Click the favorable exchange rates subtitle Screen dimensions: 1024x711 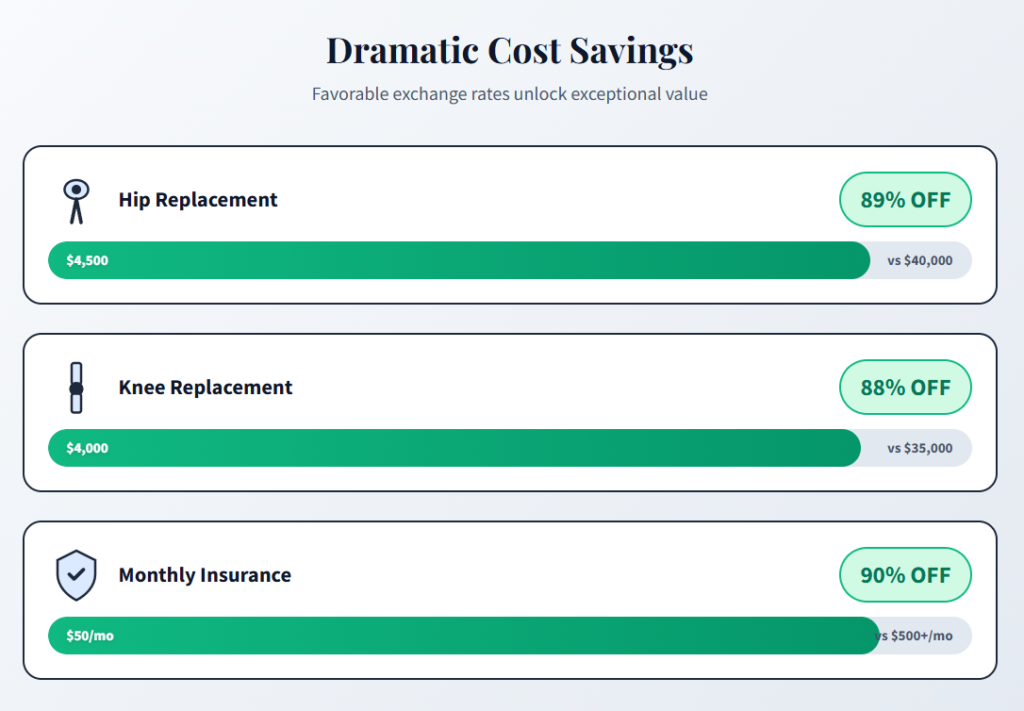coord(510,94)
